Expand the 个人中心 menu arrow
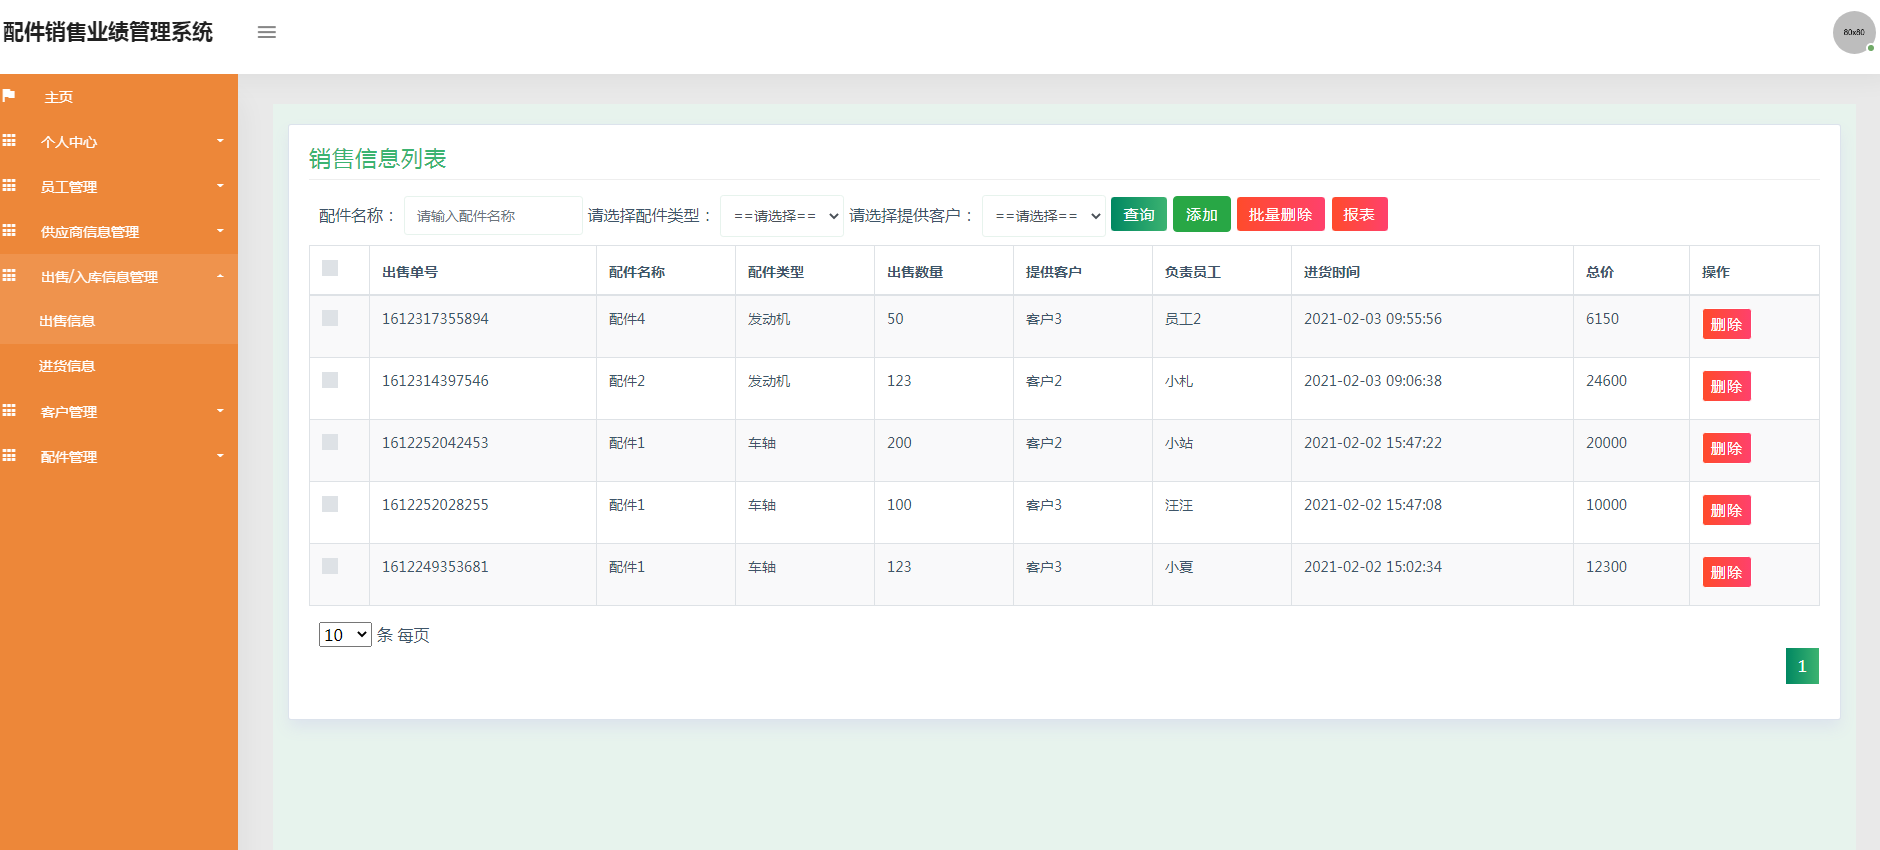The width and height of the screenshot is (1880, 850). 220,141
